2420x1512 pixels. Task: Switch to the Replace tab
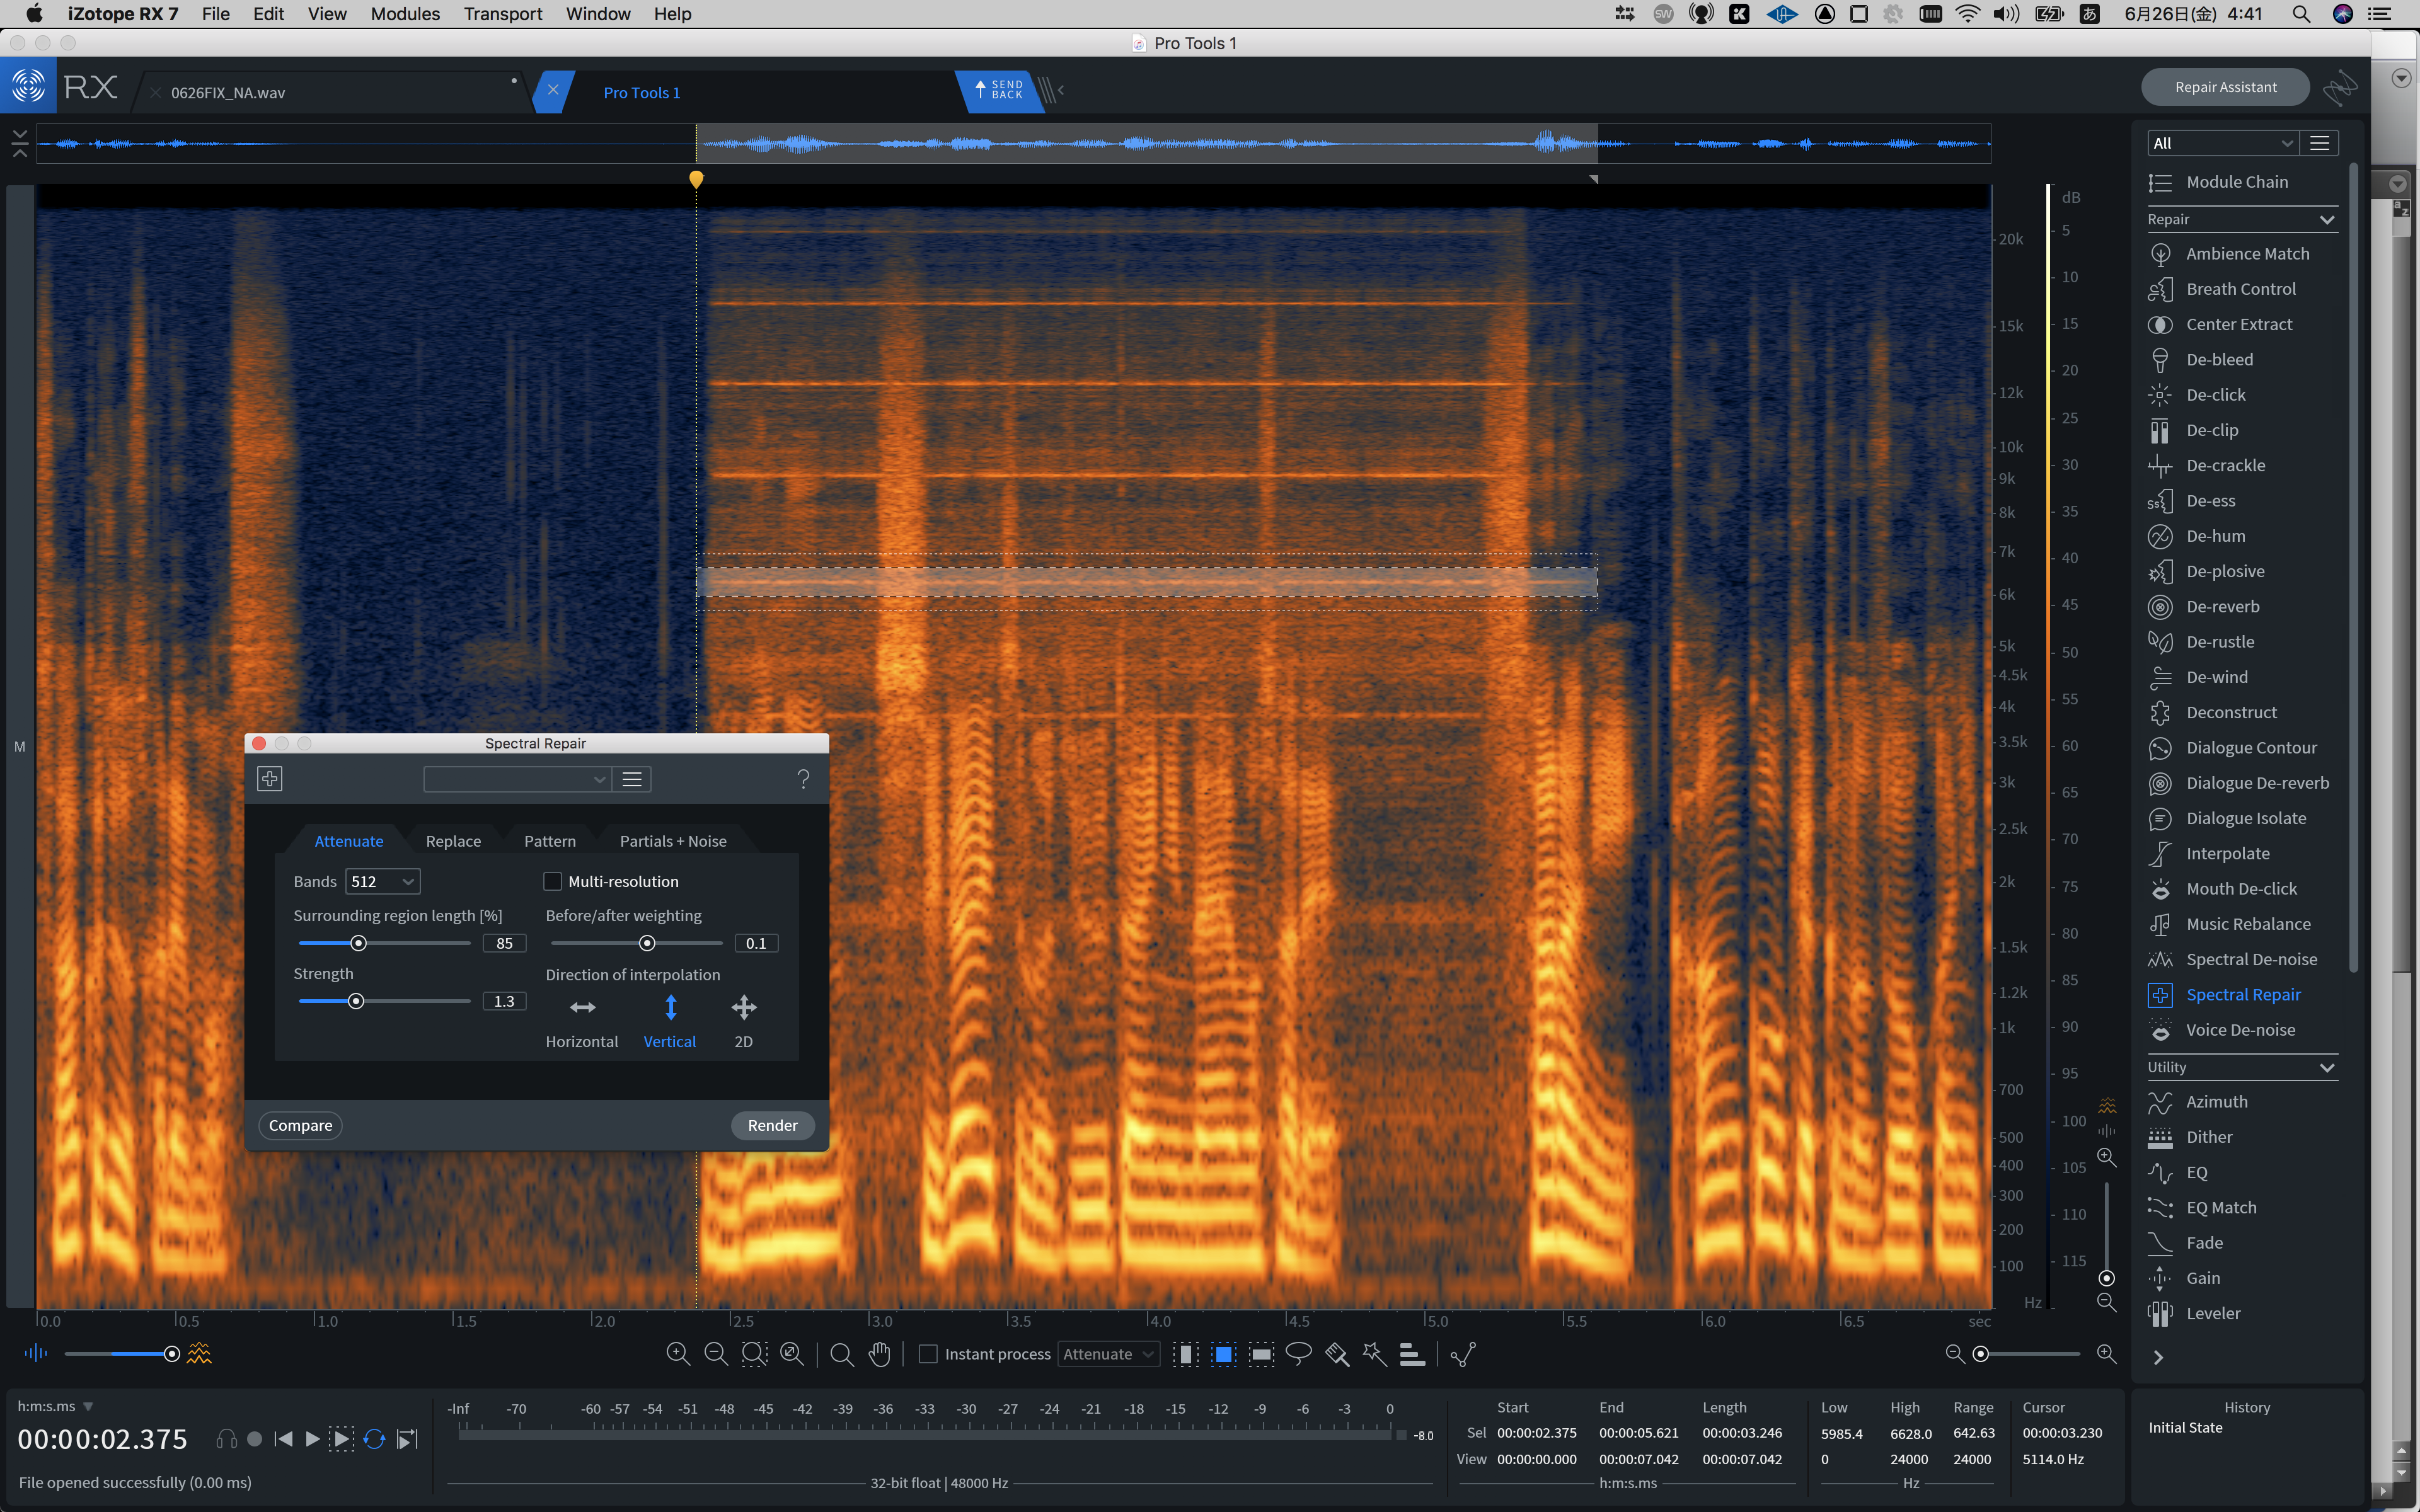click(x=453, y=841)
